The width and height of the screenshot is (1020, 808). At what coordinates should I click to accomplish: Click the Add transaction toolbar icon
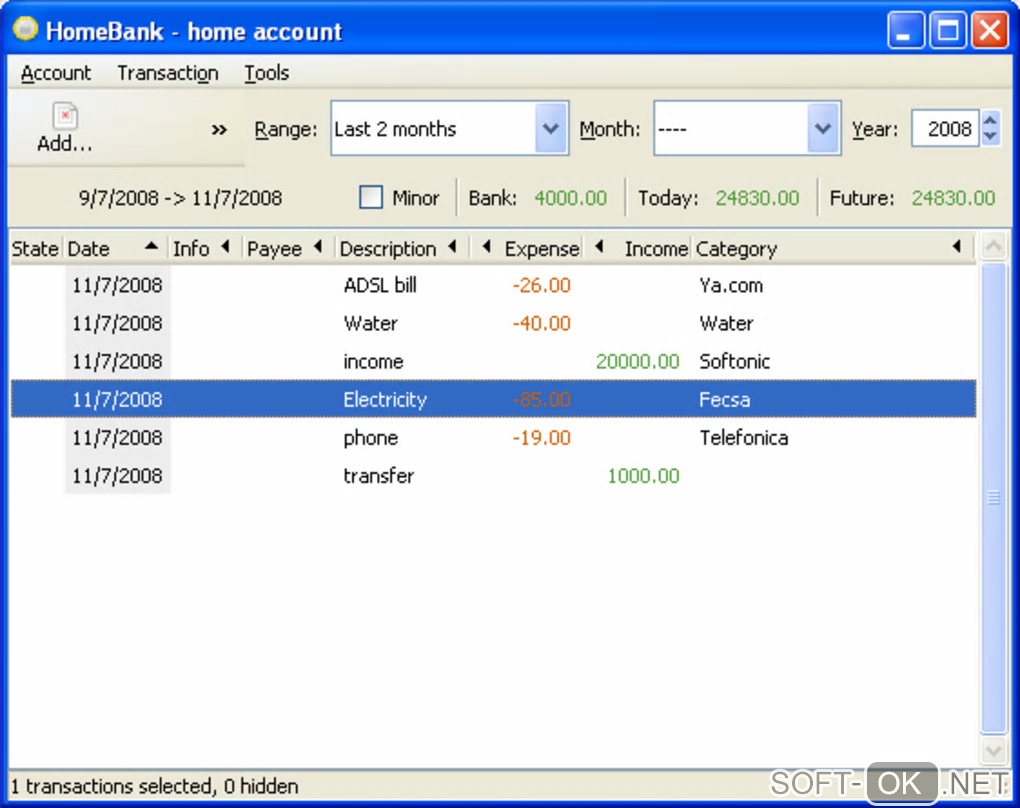click(64, 128)
